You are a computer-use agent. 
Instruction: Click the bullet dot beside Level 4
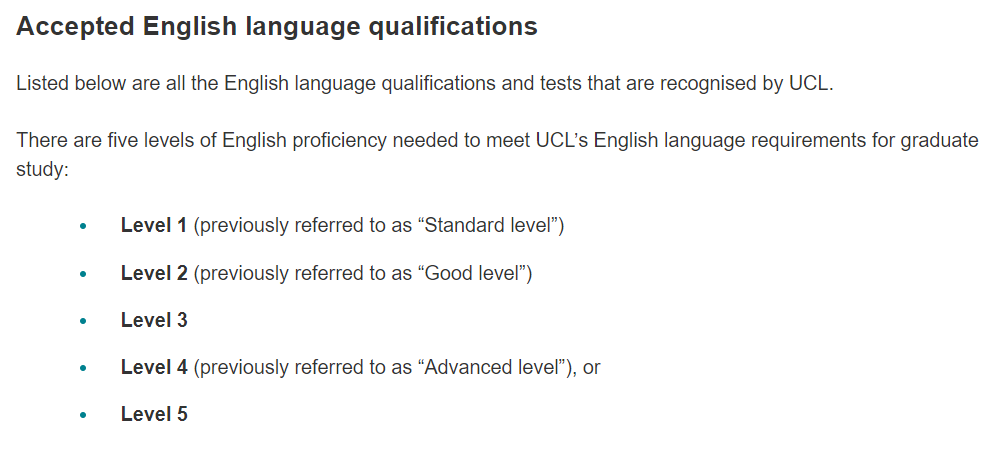click(x=83, y=368)
